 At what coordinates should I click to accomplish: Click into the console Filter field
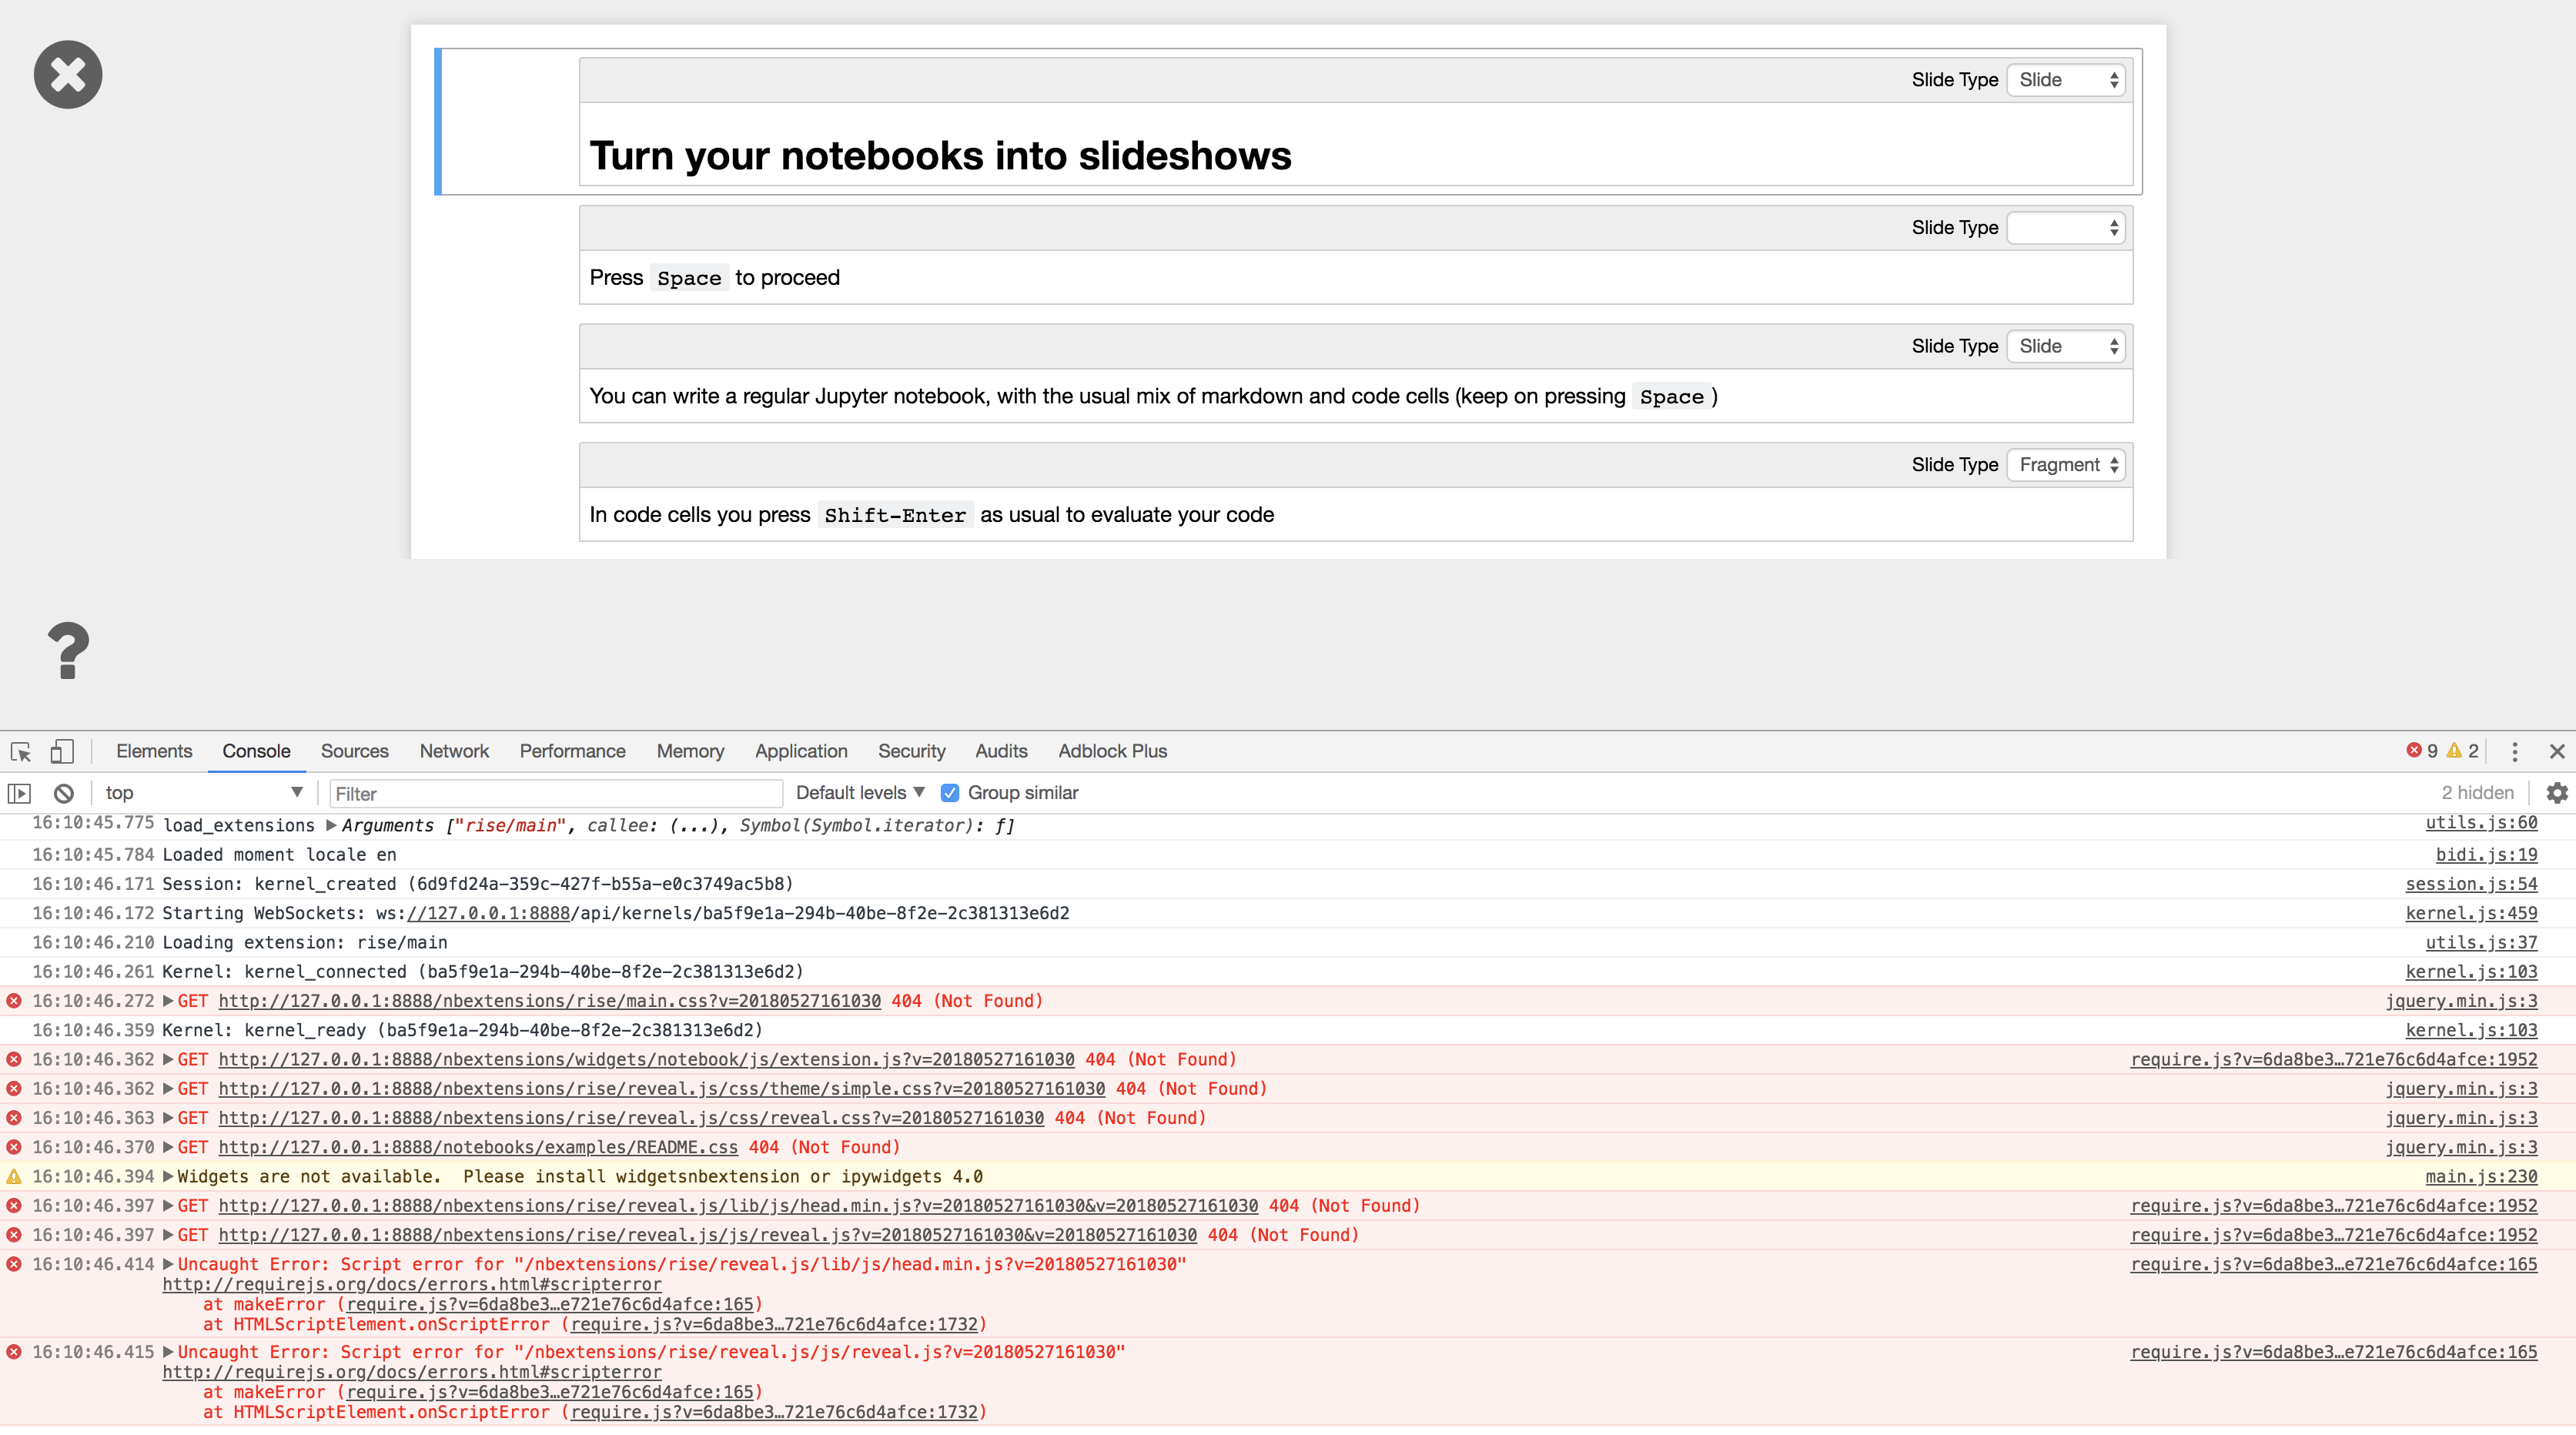coord(556,794)
